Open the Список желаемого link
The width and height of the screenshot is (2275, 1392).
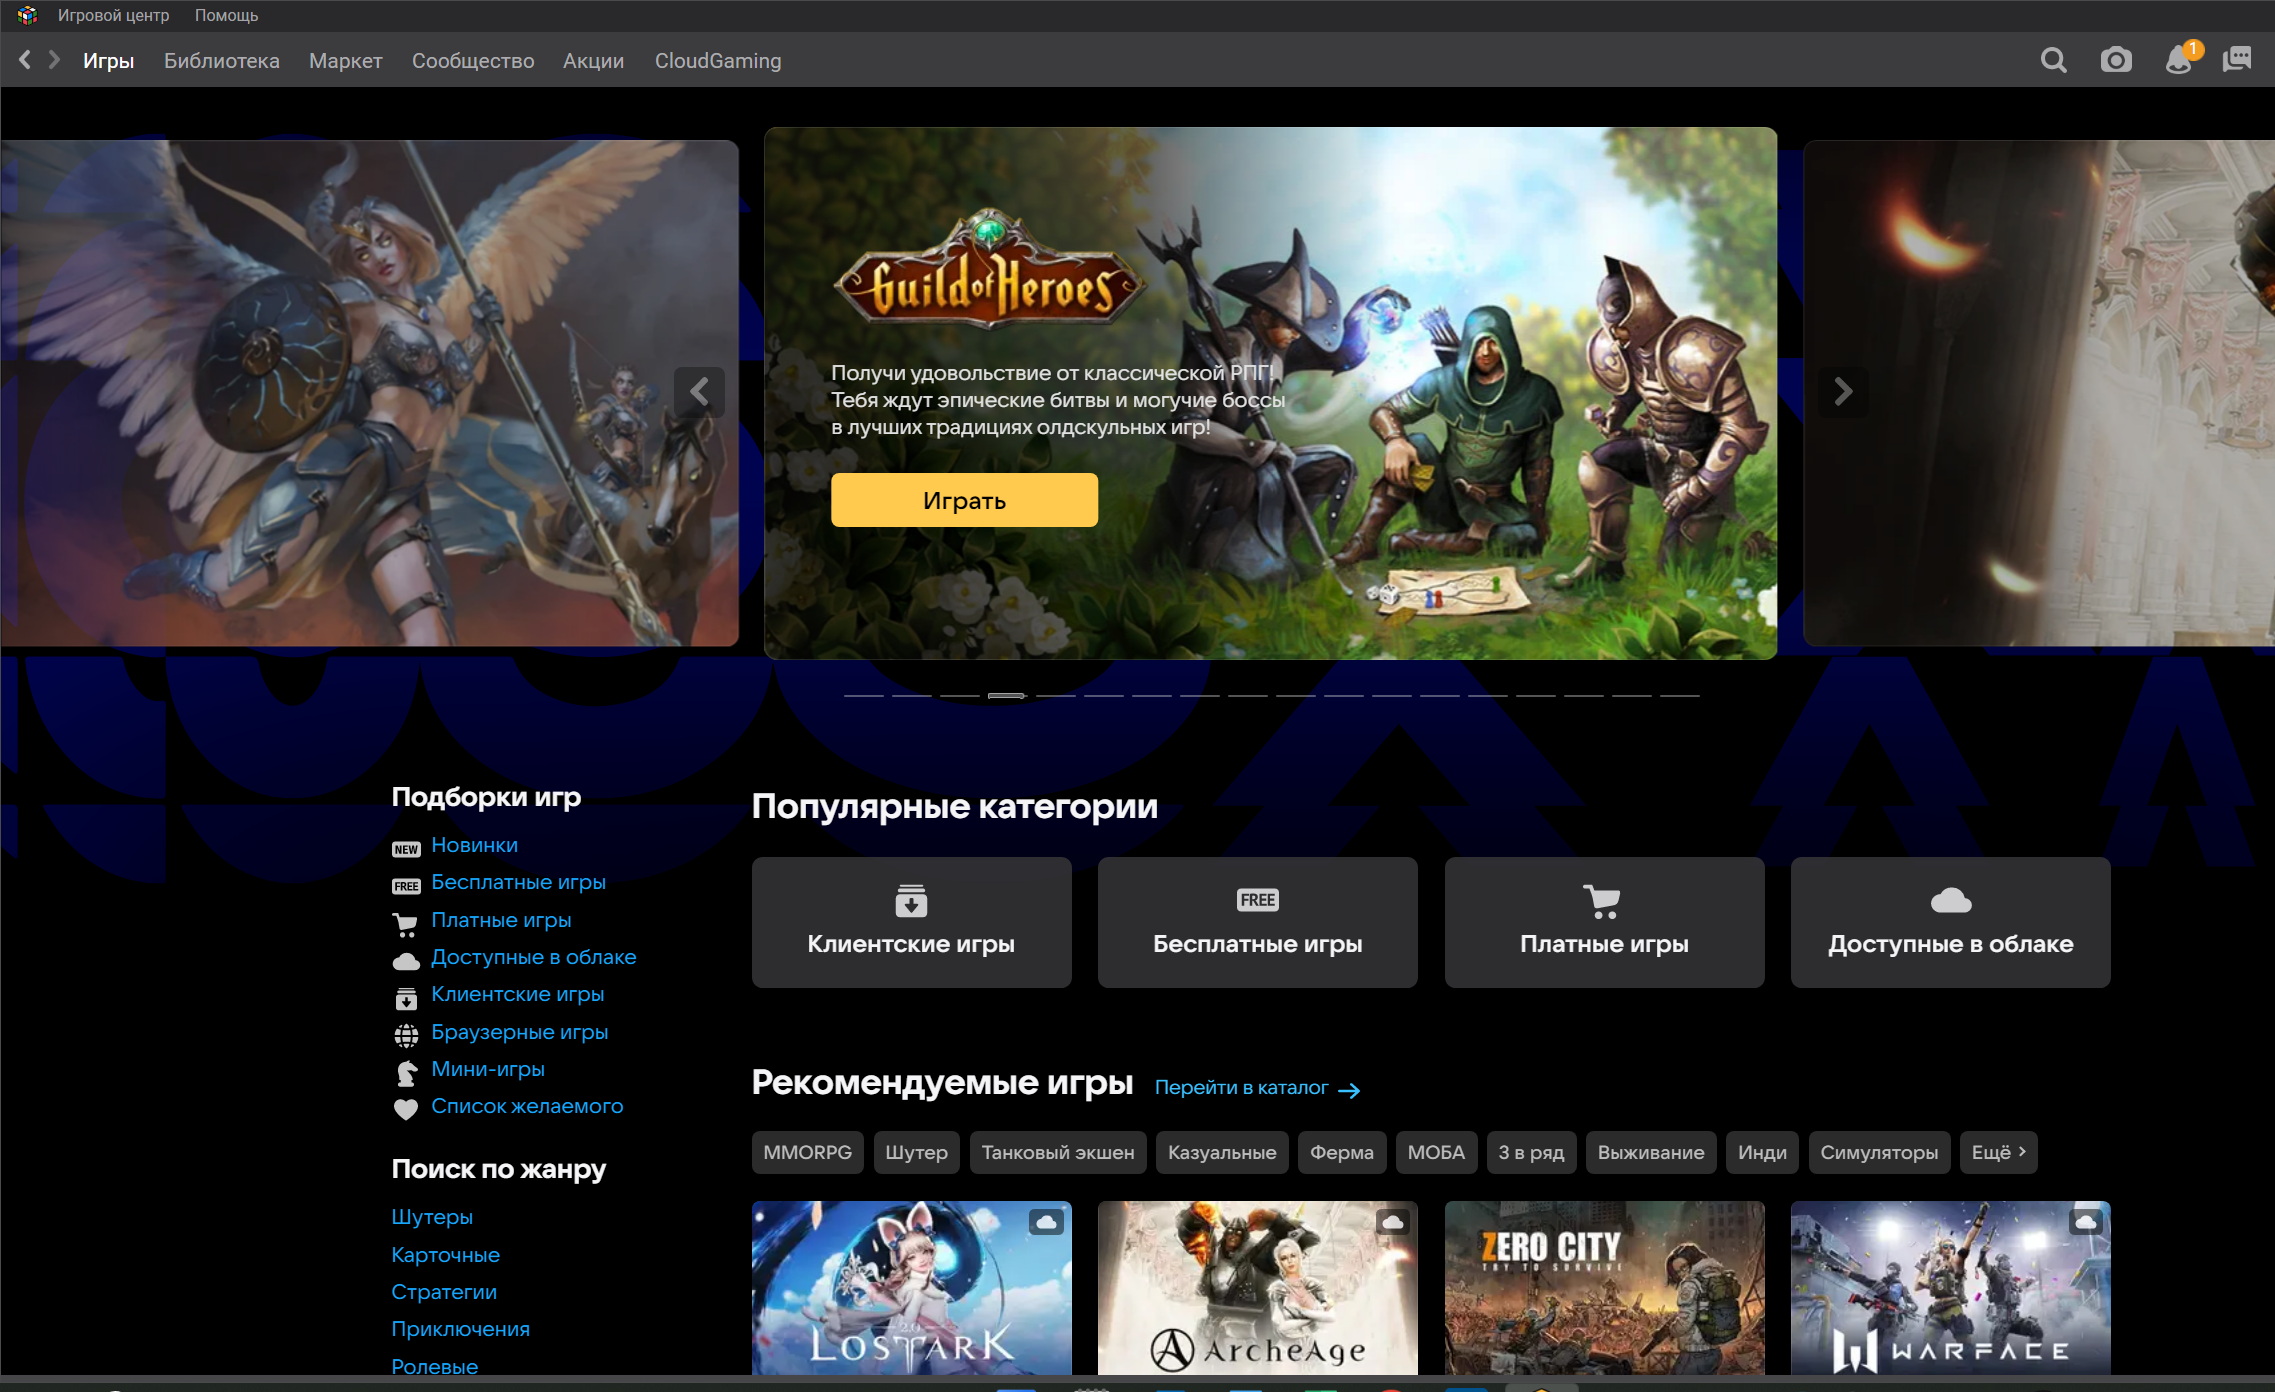[x=527, y=1106]
